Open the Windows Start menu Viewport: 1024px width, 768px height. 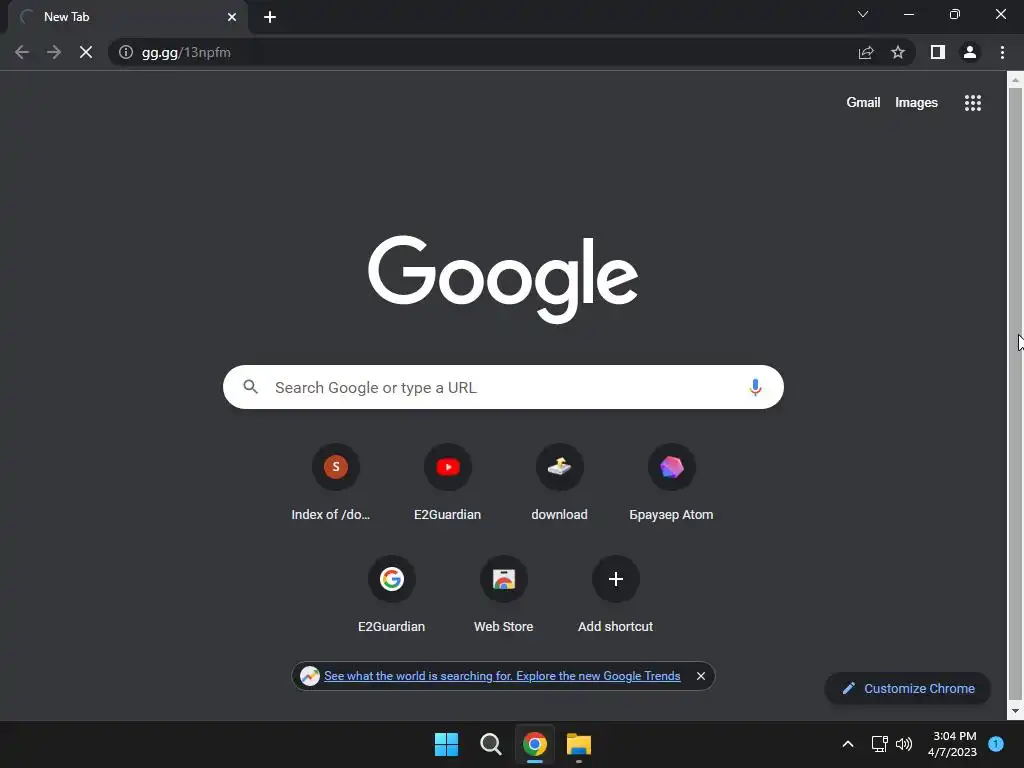coord(447,744)
